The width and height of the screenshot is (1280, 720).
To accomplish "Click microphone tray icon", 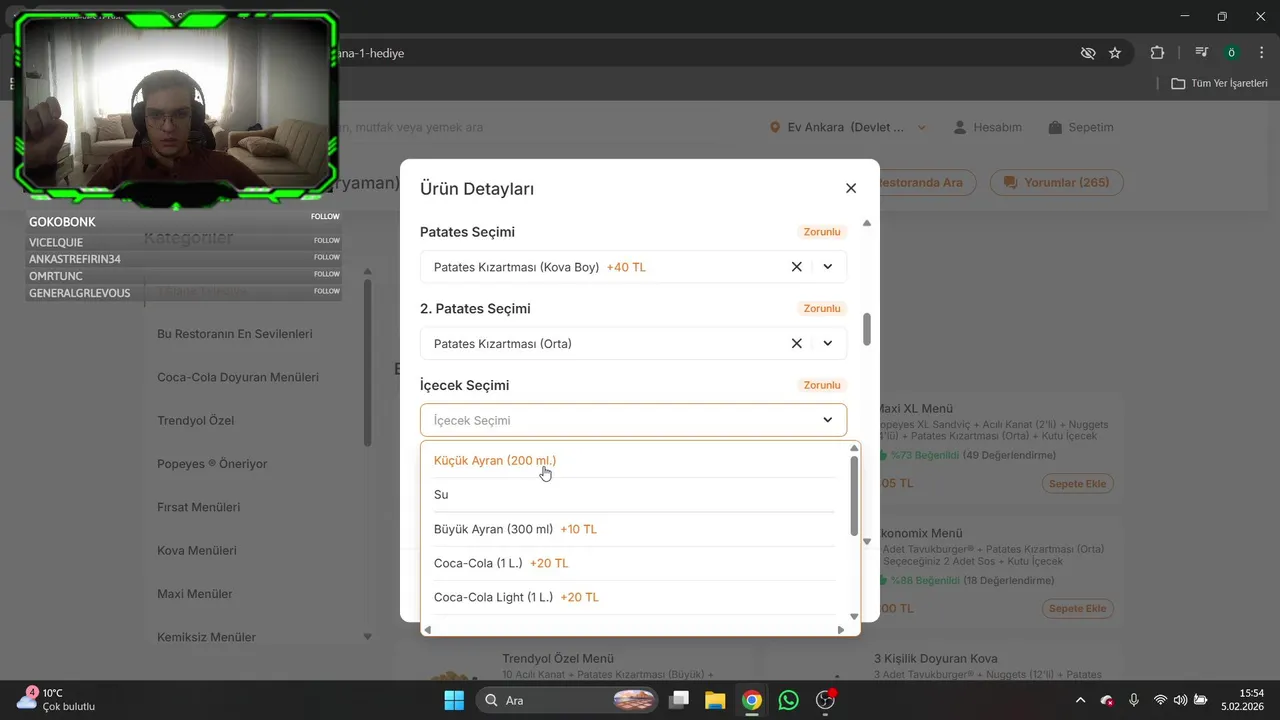I will click(1134, 700).
